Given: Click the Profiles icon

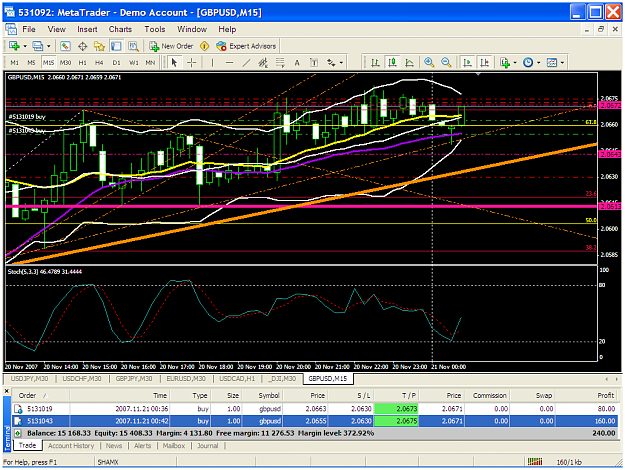Looking at the screenshot, I should click(x=38, y=46).
